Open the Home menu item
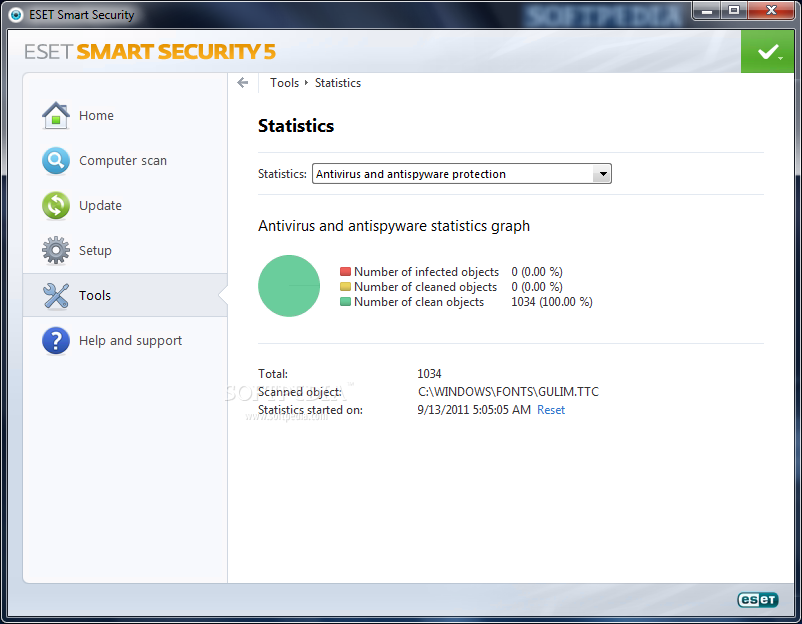802x624 pixels. click(96, 116)
